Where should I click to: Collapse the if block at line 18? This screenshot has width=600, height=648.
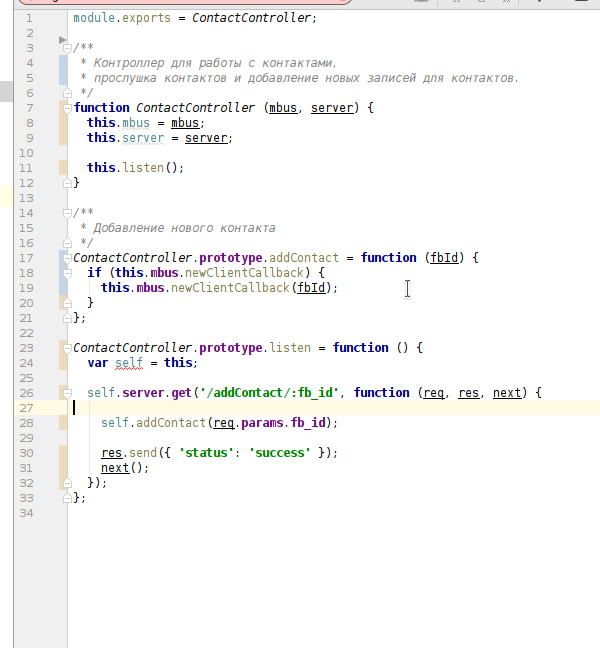coord(67,273)
